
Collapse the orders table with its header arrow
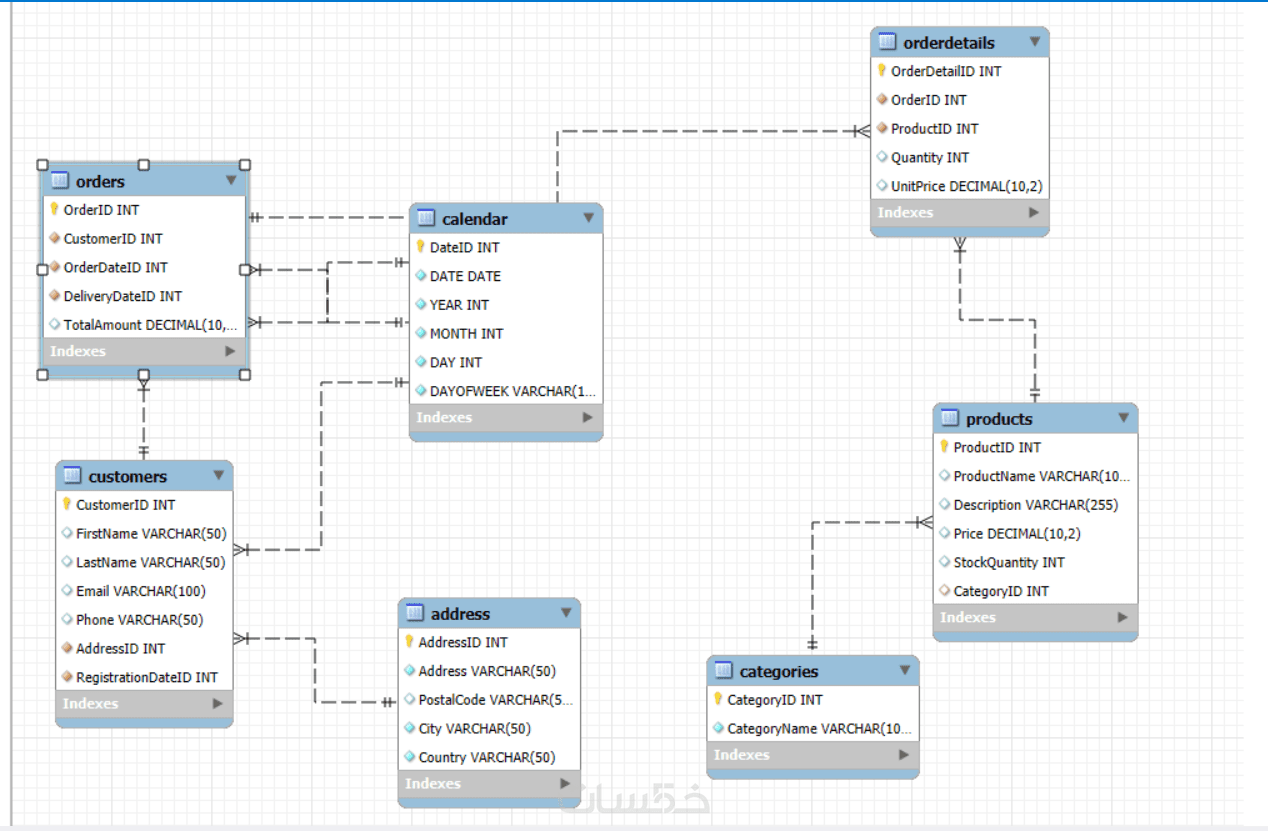coord(231,181)
